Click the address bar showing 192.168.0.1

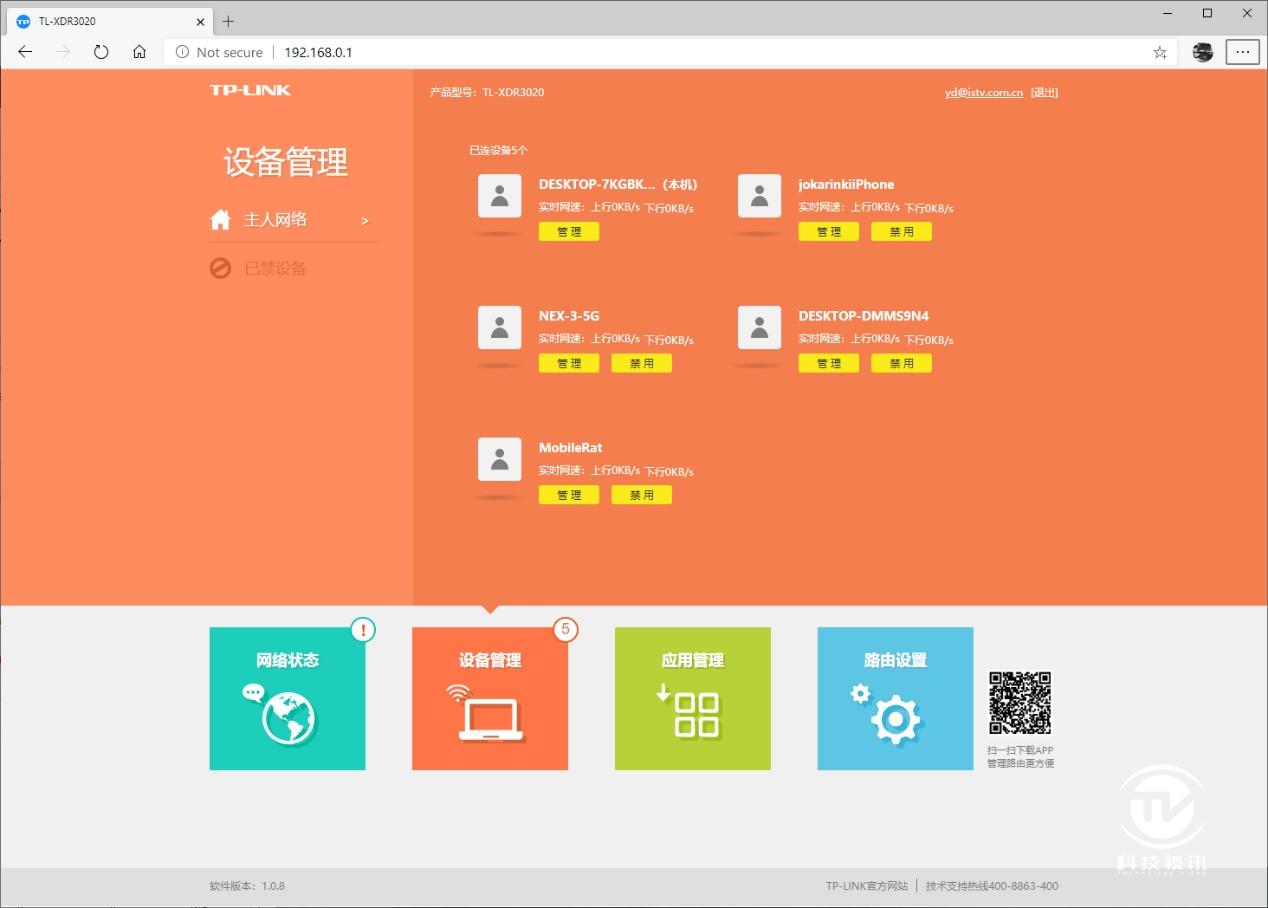(x=318, y=52)
